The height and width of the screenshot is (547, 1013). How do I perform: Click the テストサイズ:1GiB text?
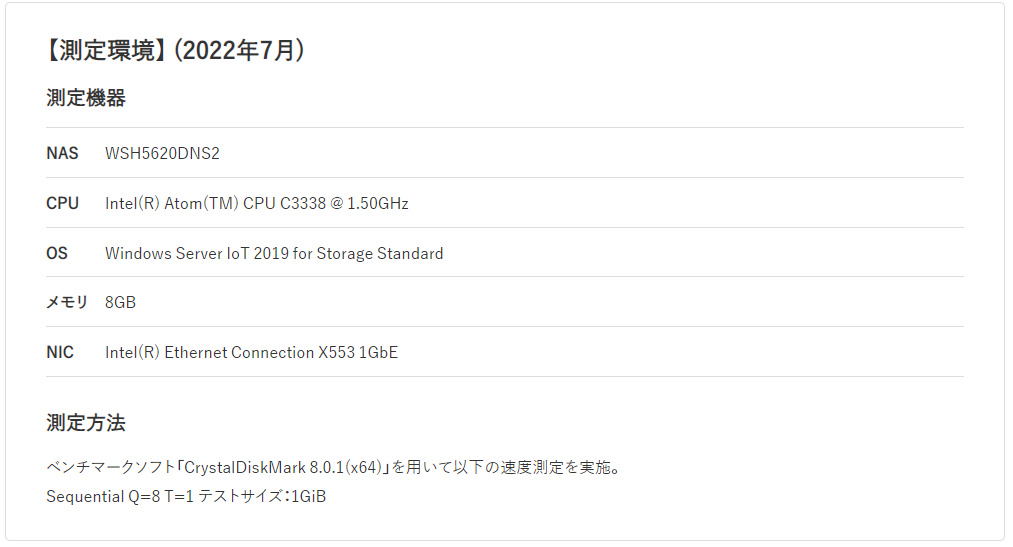(x=262, y=497)
